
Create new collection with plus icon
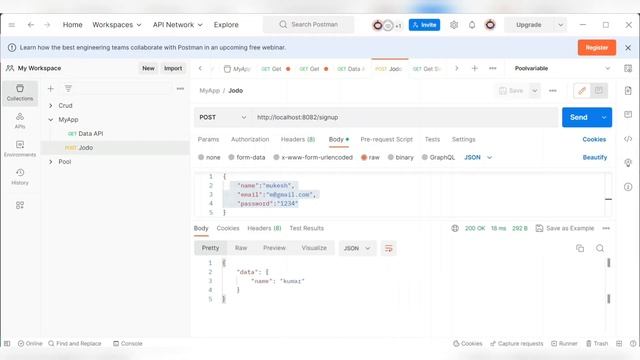[51, 89]
